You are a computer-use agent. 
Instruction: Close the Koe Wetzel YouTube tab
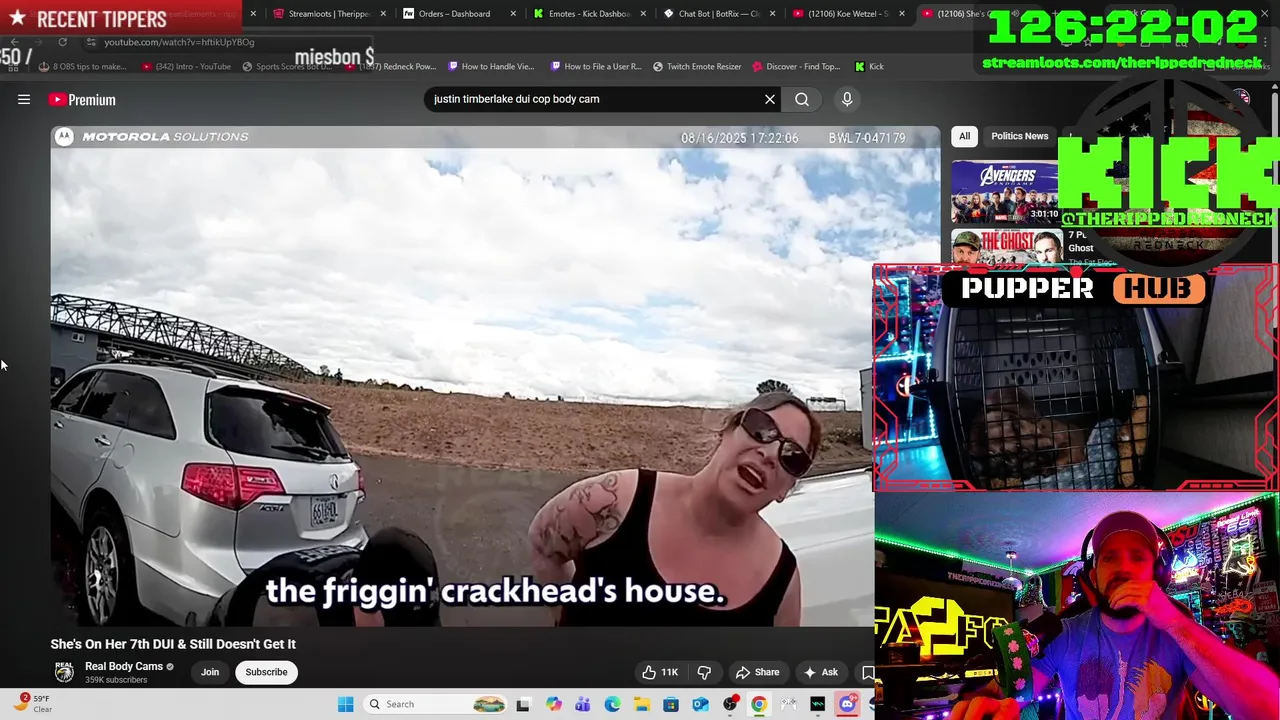click(902, 14)
